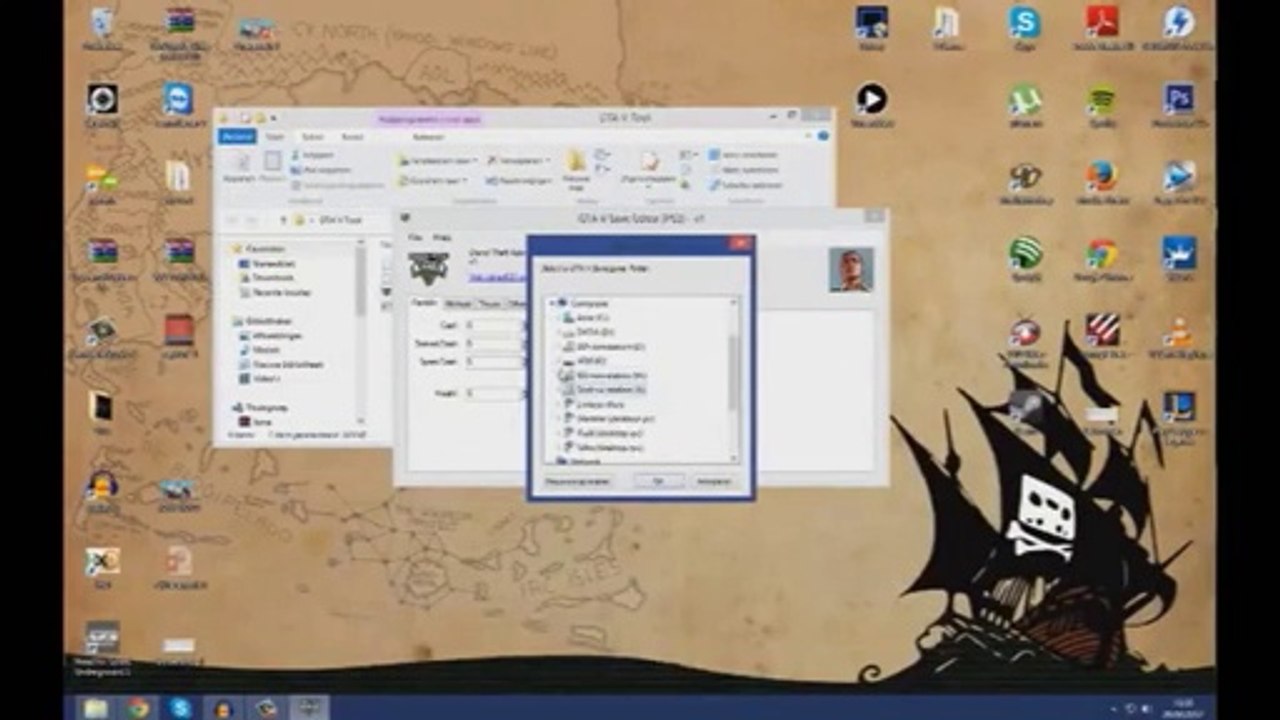
Task: Switch to the Delen ribbon tab
Action: pyautogui.click(x=313, y=137)
